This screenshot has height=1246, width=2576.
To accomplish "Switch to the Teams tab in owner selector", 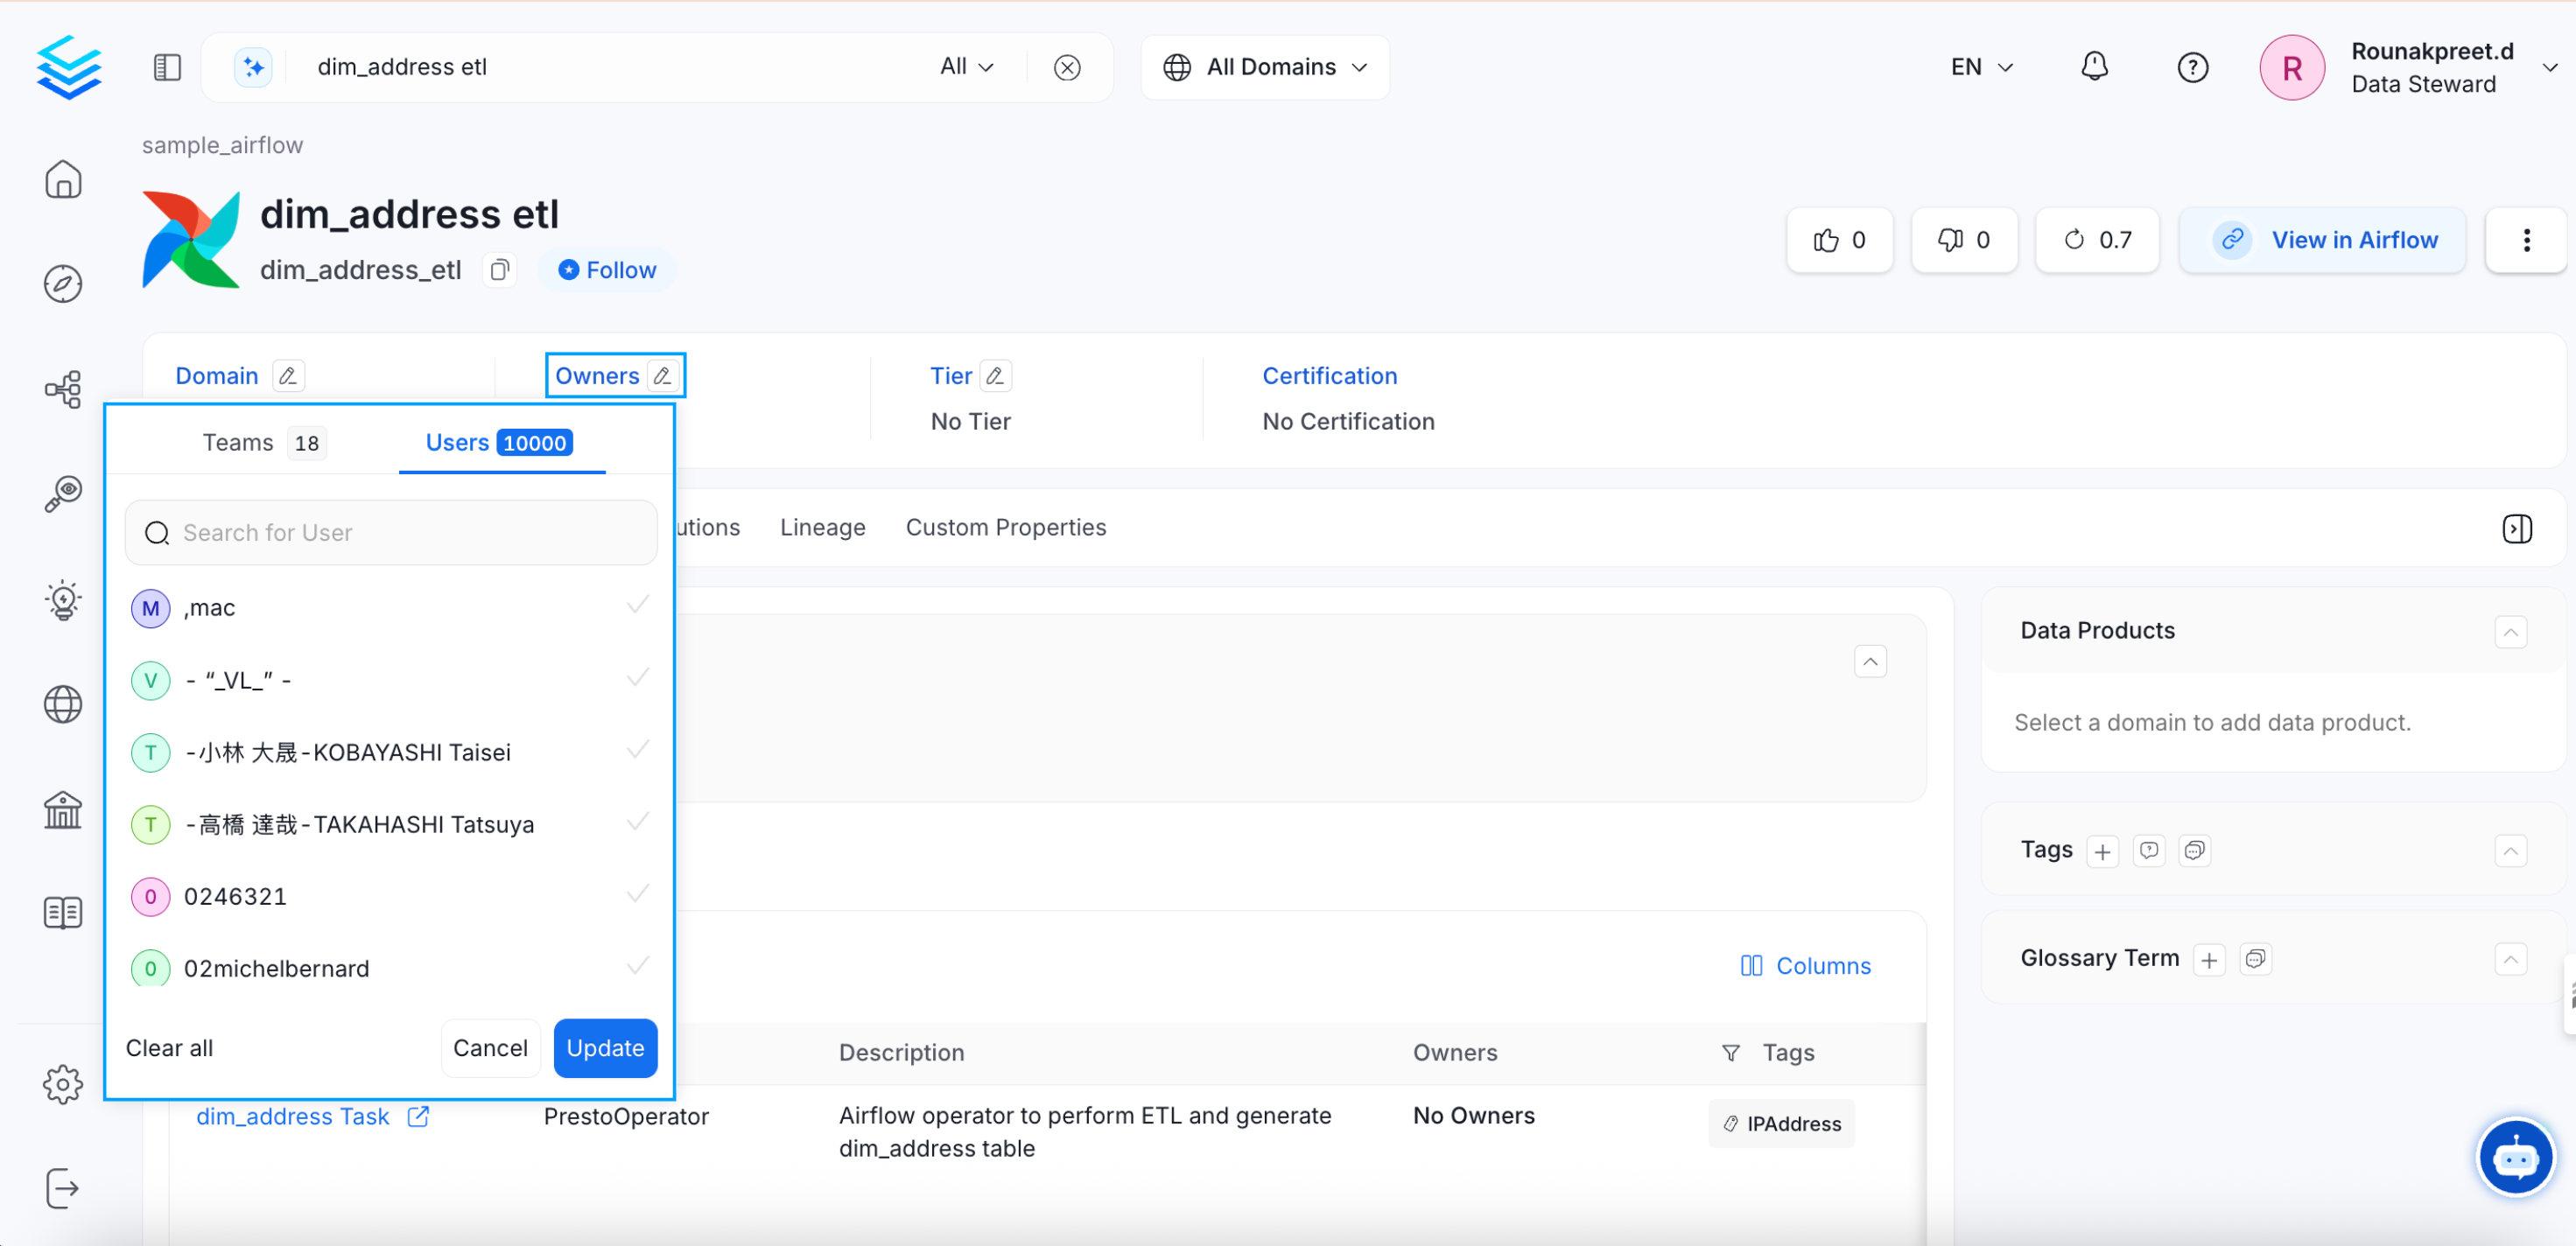I will click(238, 442).
